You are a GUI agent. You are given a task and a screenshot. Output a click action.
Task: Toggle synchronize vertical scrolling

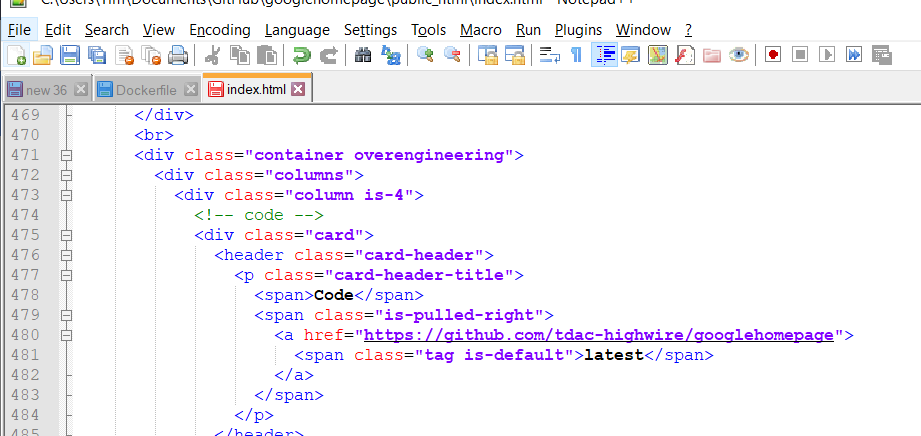(x=488, y=55)
